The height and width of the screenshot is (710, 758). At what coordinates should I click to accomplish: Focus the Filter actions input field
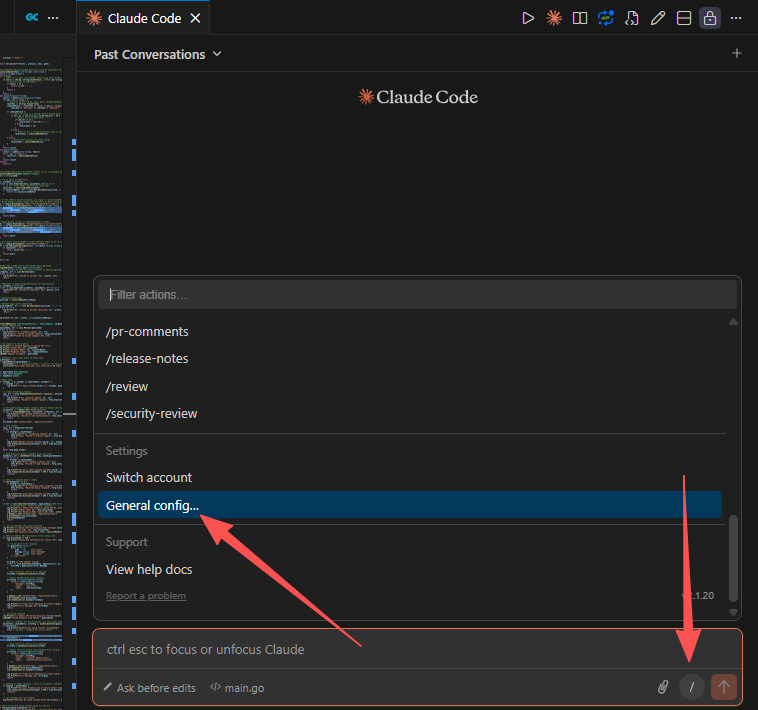pyautogui.click(x=417, y=294)
